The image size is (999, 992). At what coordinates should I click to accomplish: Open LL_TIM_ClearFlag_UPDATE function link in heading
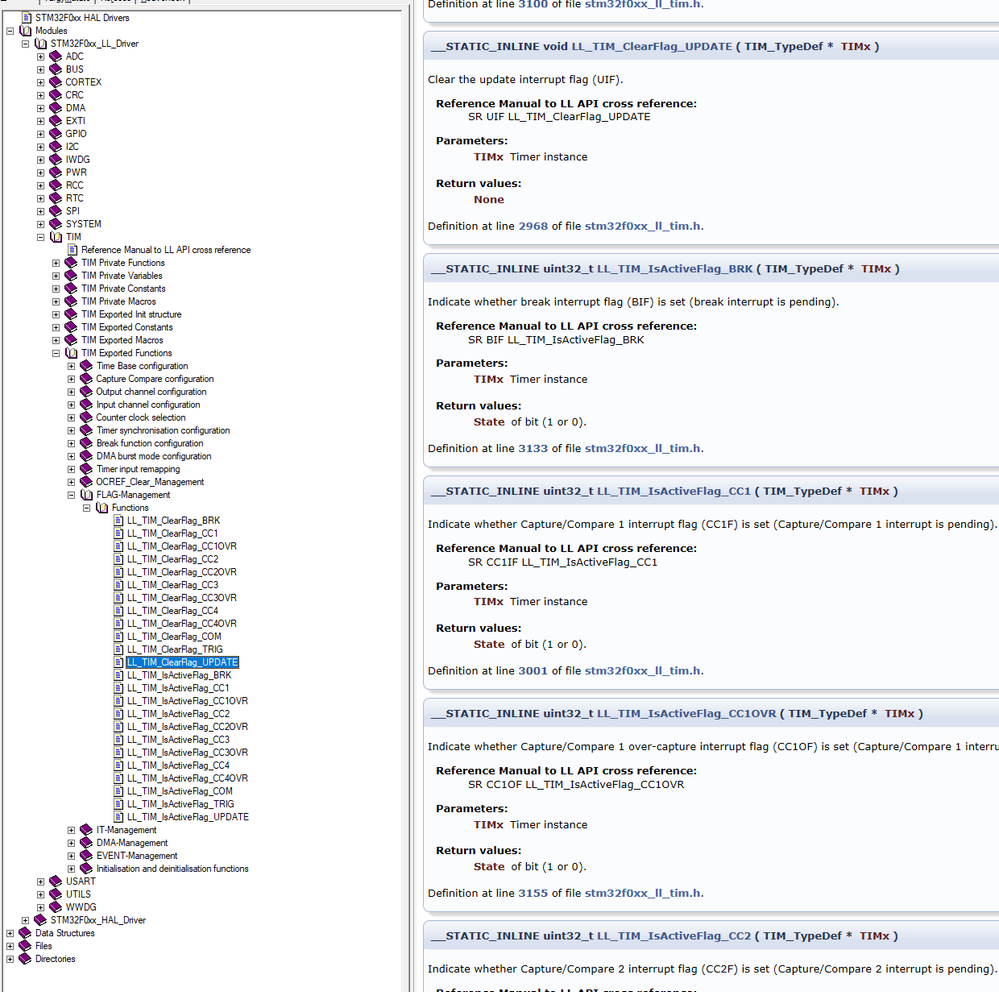point(652,47)
